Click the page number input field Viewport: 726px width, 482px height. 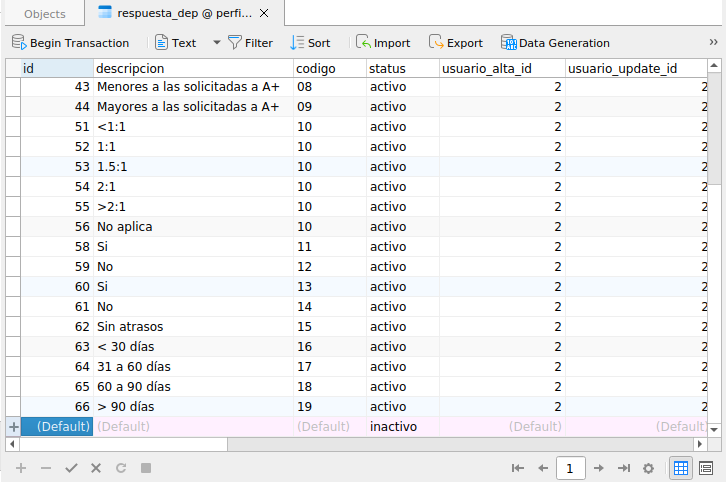(570, 467)
